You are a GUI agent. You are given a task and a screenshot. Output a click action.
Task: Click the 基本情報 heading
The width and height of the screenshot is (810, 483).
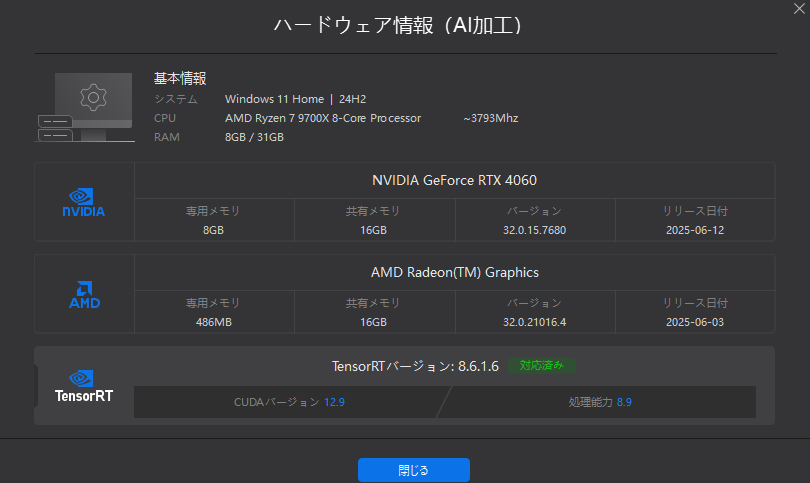point(180,79)
